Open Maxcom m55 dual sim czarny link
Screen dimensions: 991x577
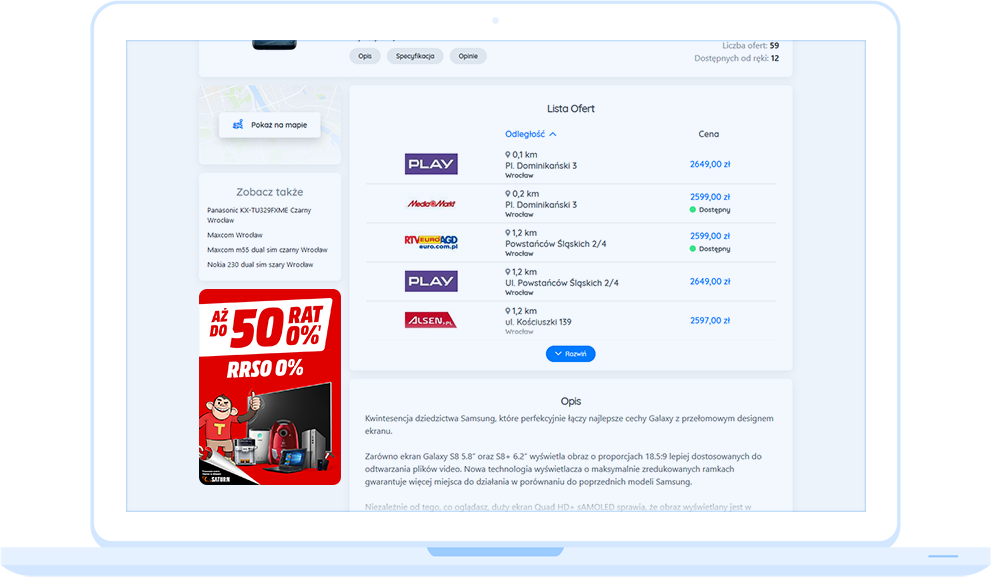coord(267,250)
